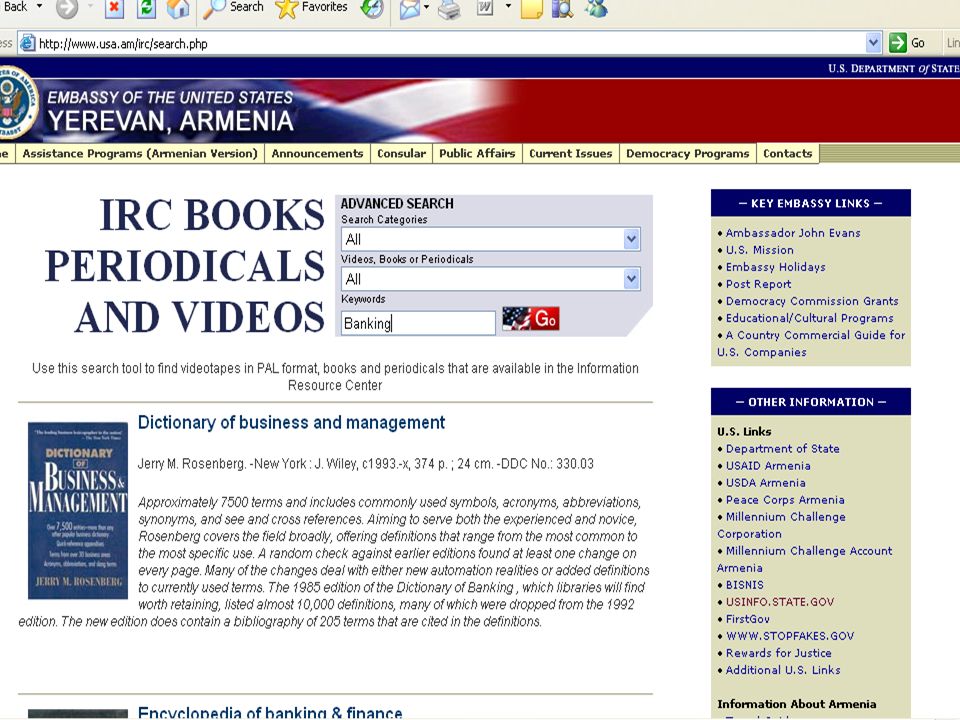Open the Mail dropdown arrow
This screenshot has height=720, width=960.
tap(426, 7)
